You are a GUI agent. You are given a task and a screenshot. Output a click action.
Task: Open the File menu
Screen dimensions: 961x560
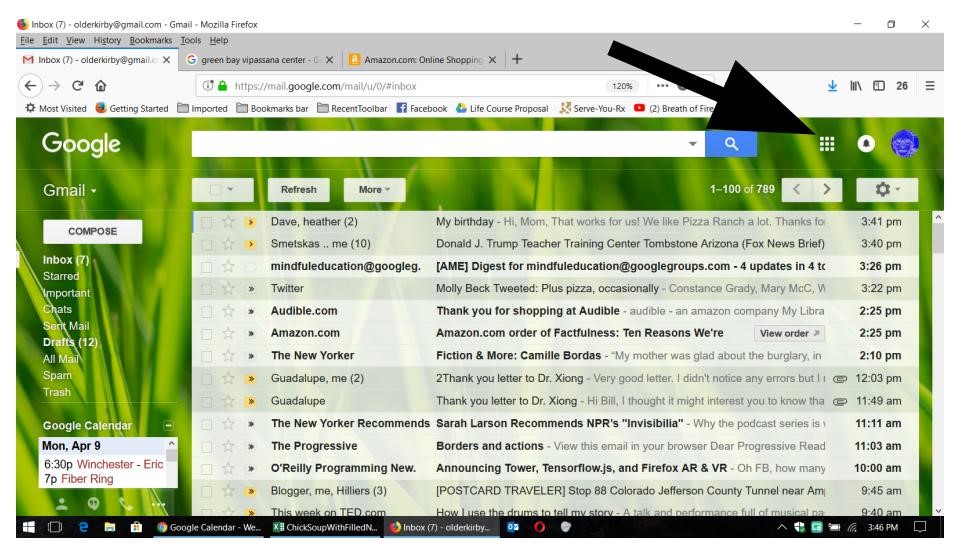27,40
